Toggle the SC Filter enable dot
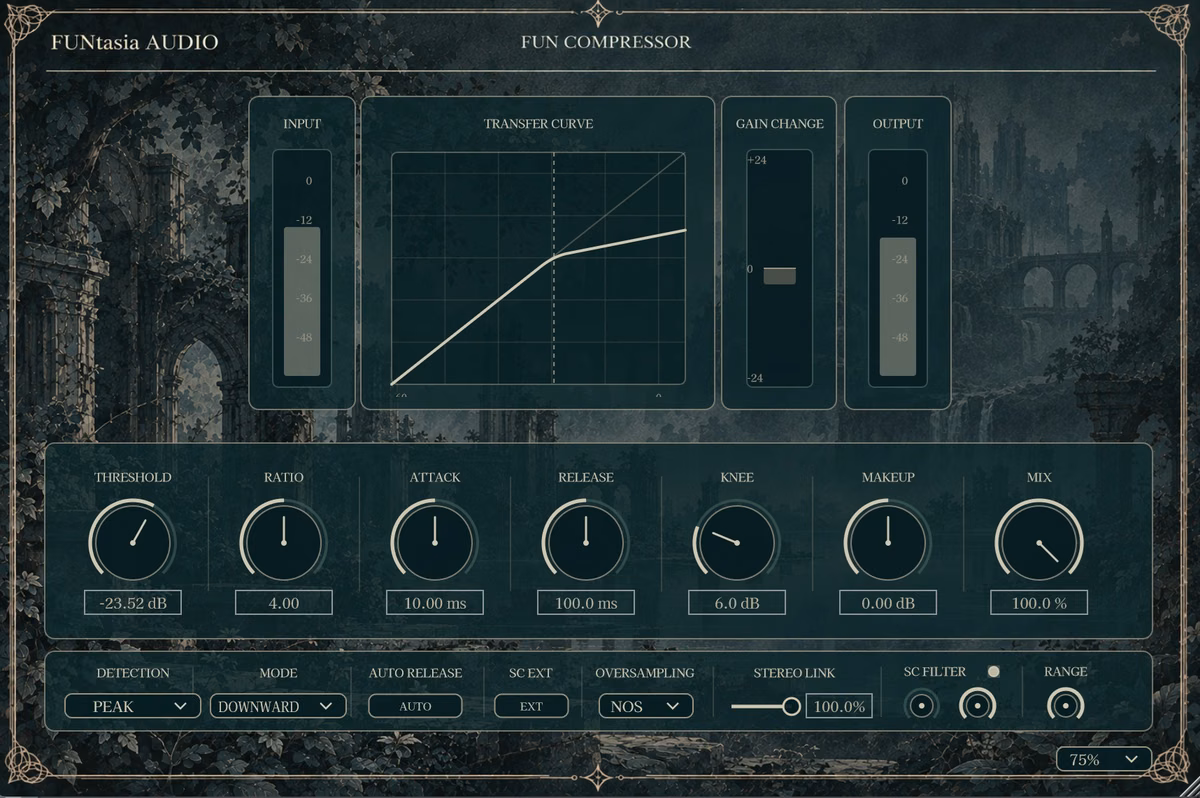Viewport: 1200px width, 798px height. [993, 671]
